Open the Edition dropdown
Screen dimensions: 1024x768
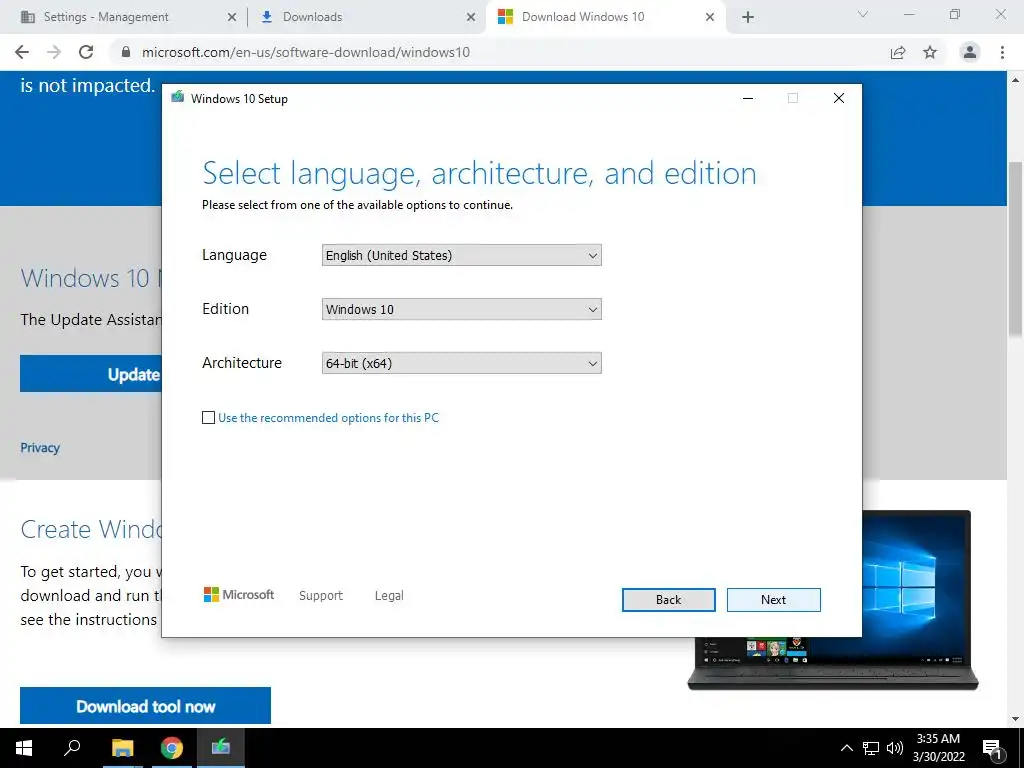tap(462, 310)
